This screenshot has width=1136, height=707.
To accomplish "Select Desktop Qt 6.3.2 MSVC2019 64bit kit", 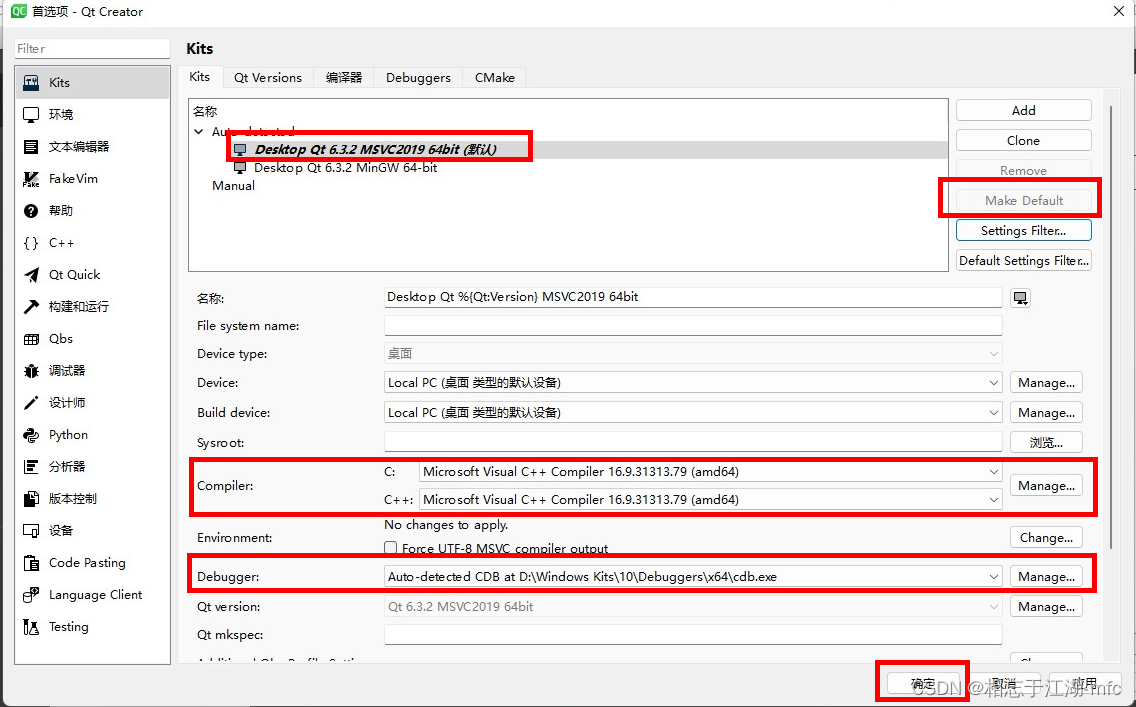I will click(375, 149).
